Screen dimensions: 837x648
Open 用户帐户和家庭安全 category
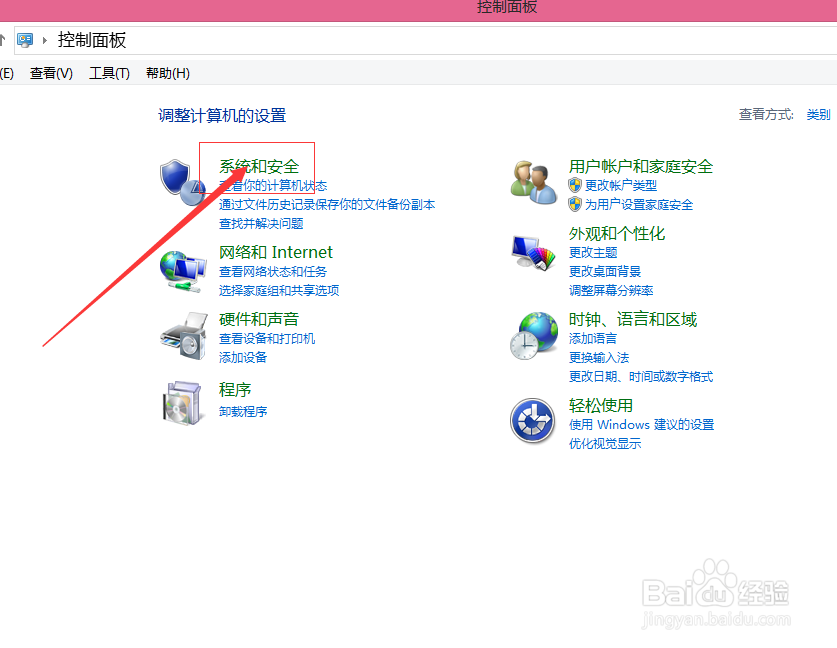(x=641, y=167)
